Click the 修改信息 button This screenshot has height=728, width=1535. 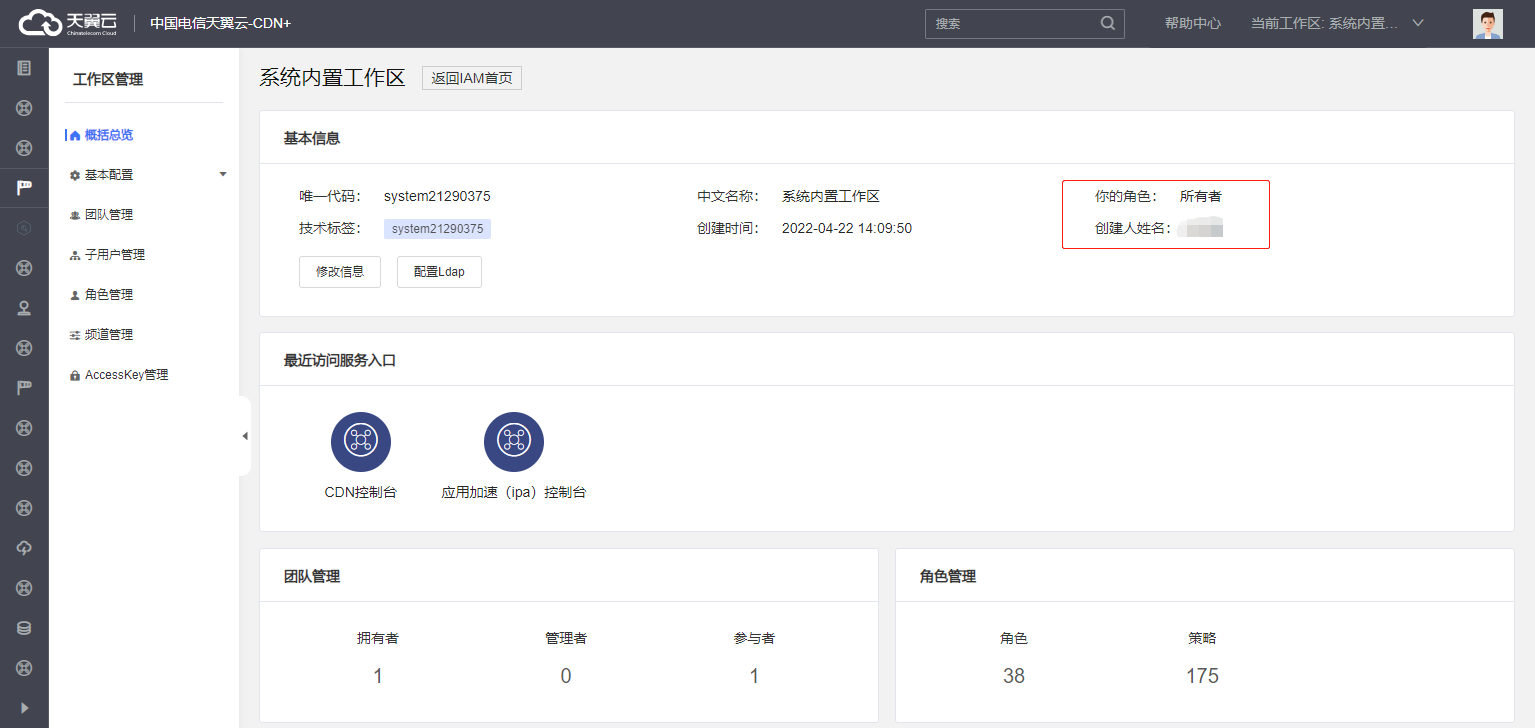339,272
